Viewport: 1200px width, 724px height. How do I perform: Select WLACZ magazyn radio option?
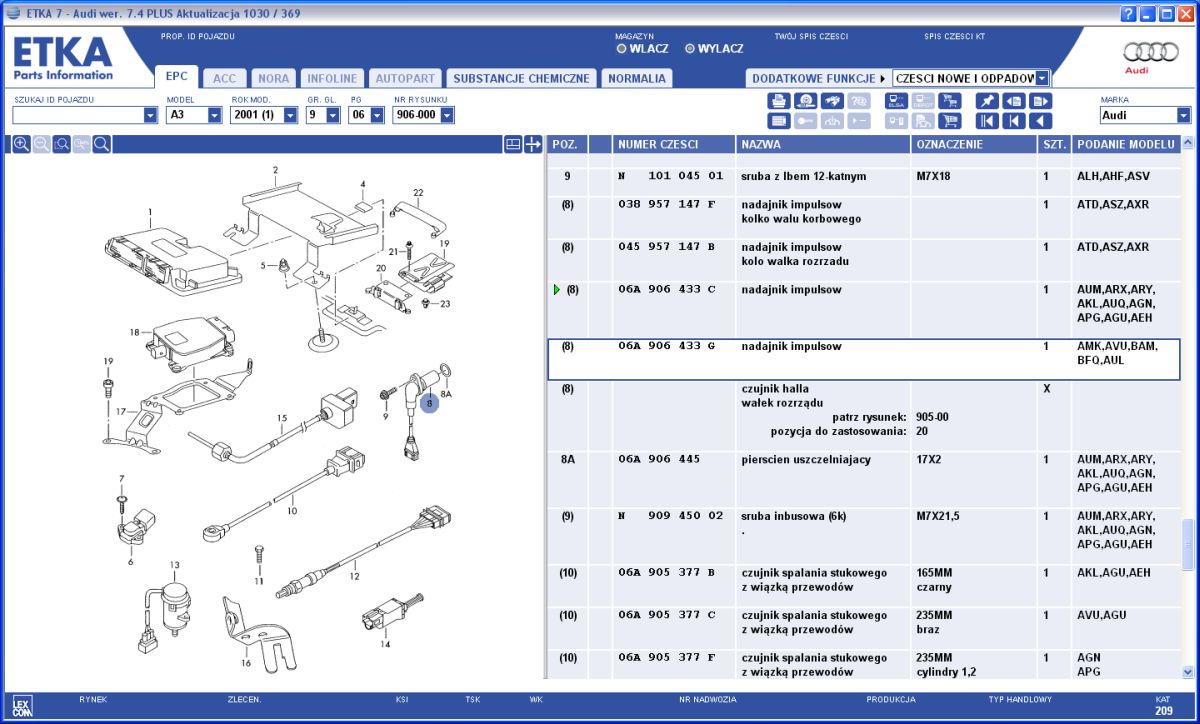(622, 48)
